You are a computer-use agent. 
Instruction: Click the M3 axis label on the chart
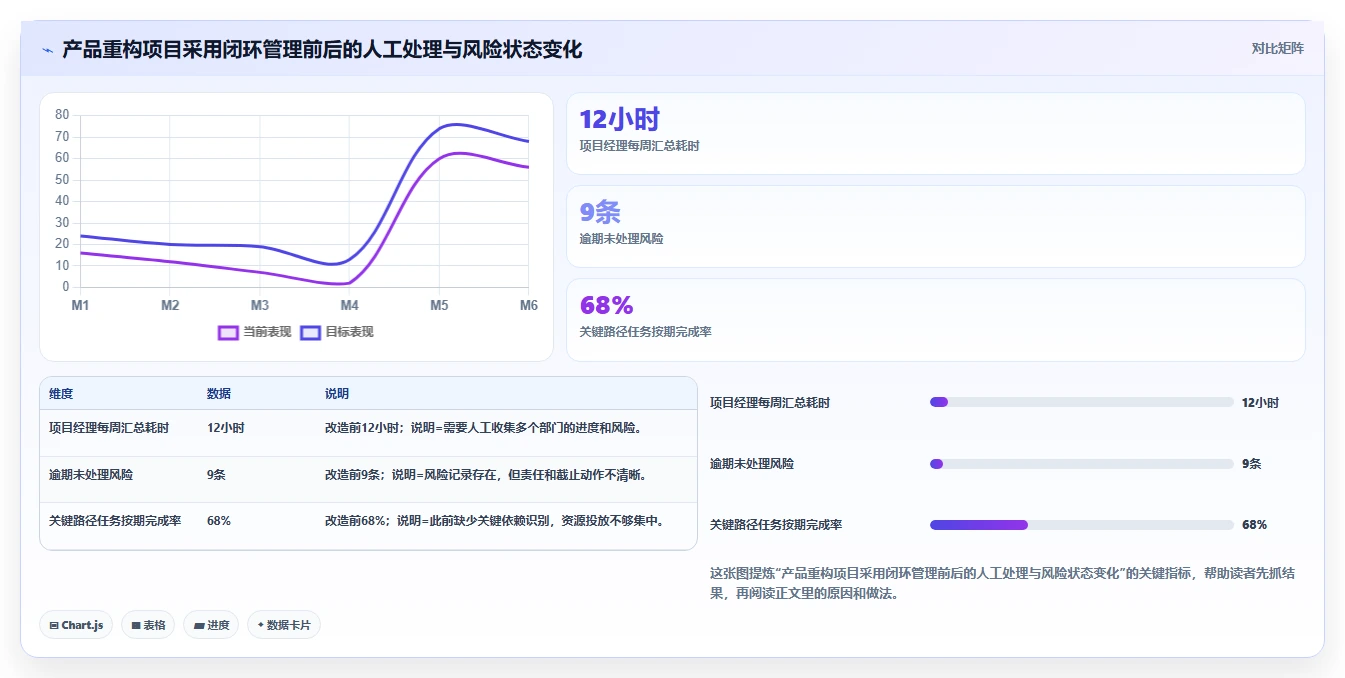coord(259,305)
